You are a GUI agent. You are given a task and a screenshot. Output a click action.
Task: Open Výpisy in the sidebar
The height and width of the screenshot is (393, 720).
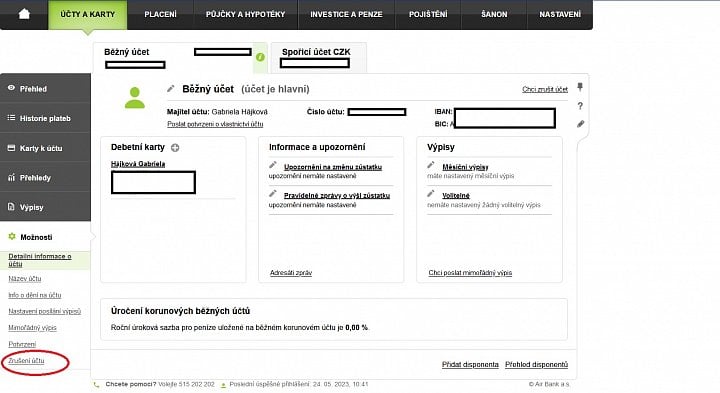pyautogui.click(x=45, y=207)
